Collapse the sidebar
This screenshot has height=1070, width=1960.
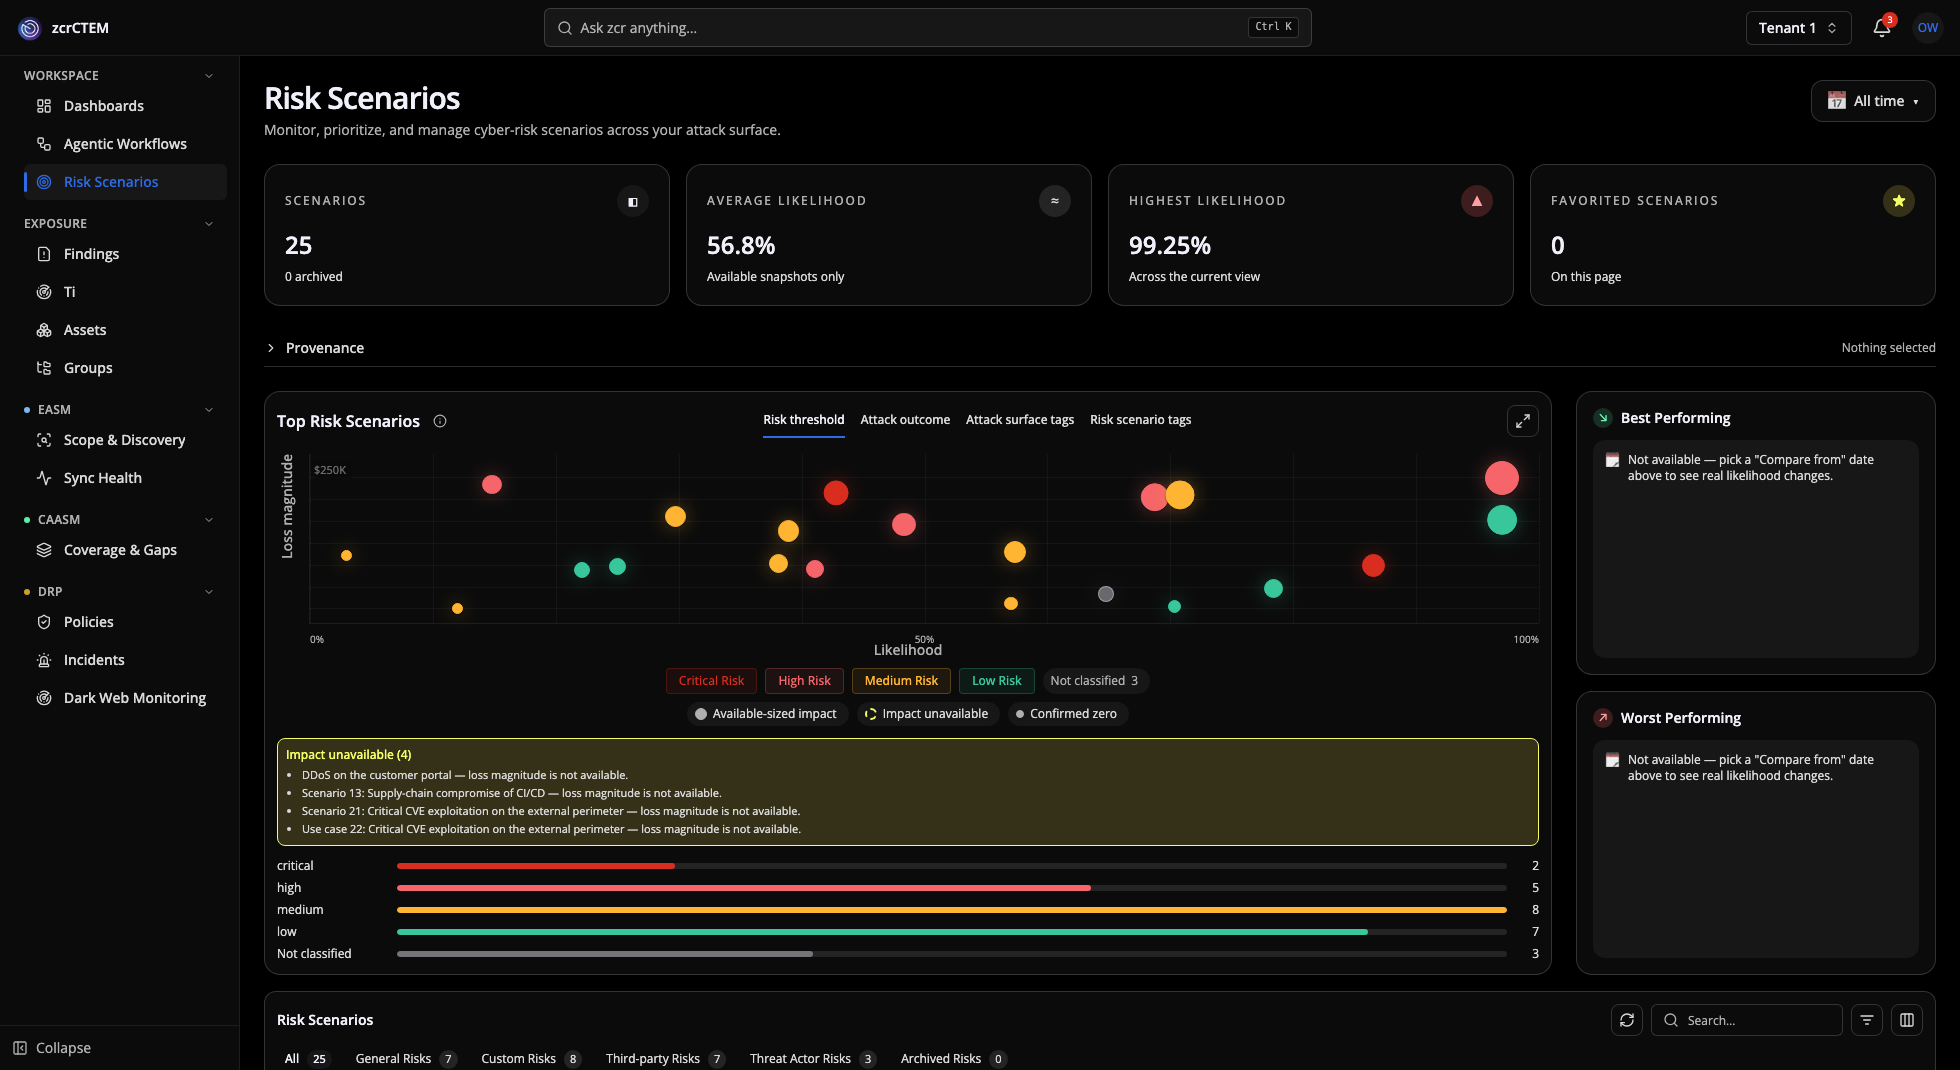52,1048
